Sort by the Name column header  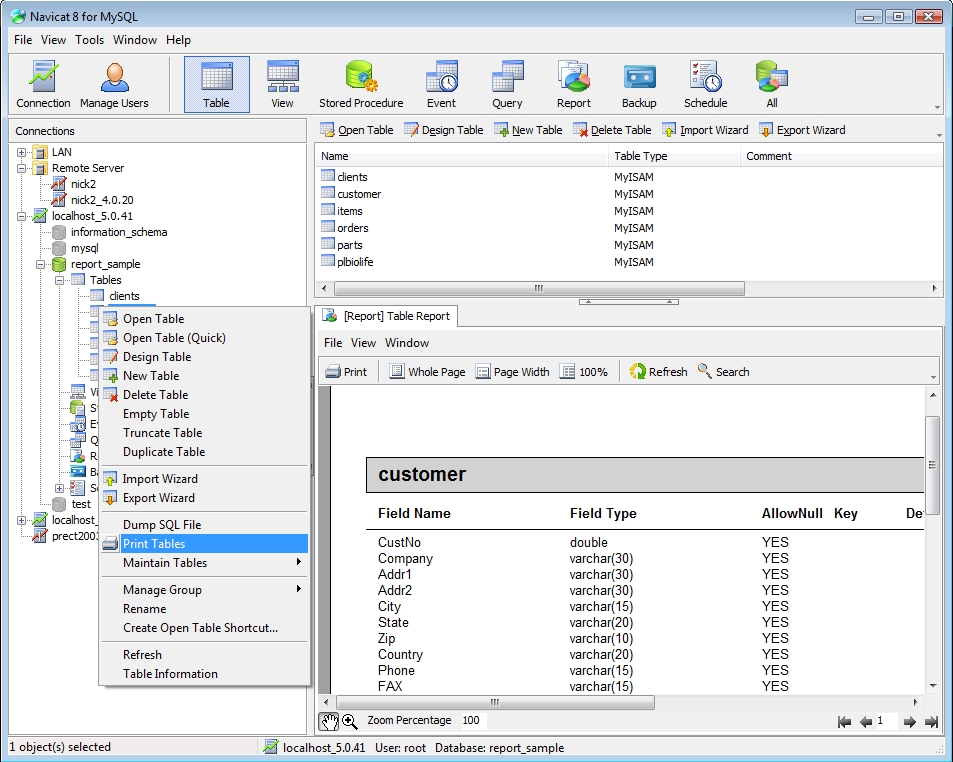pos(462,156)
